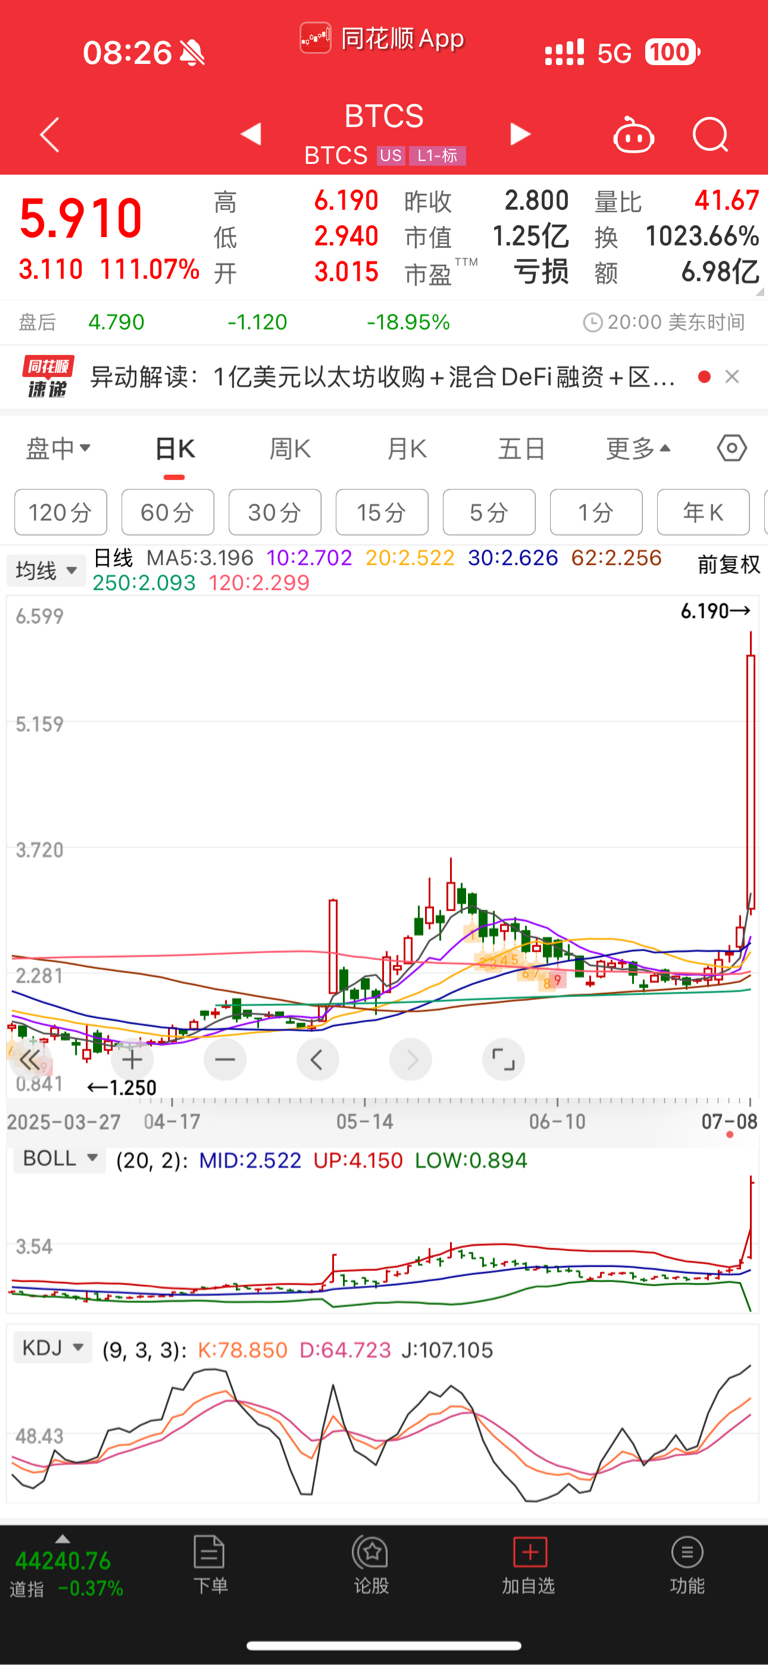Read the 异动解读 news headline
Viewport: 768px width, 1665px height.
(383, 377)
